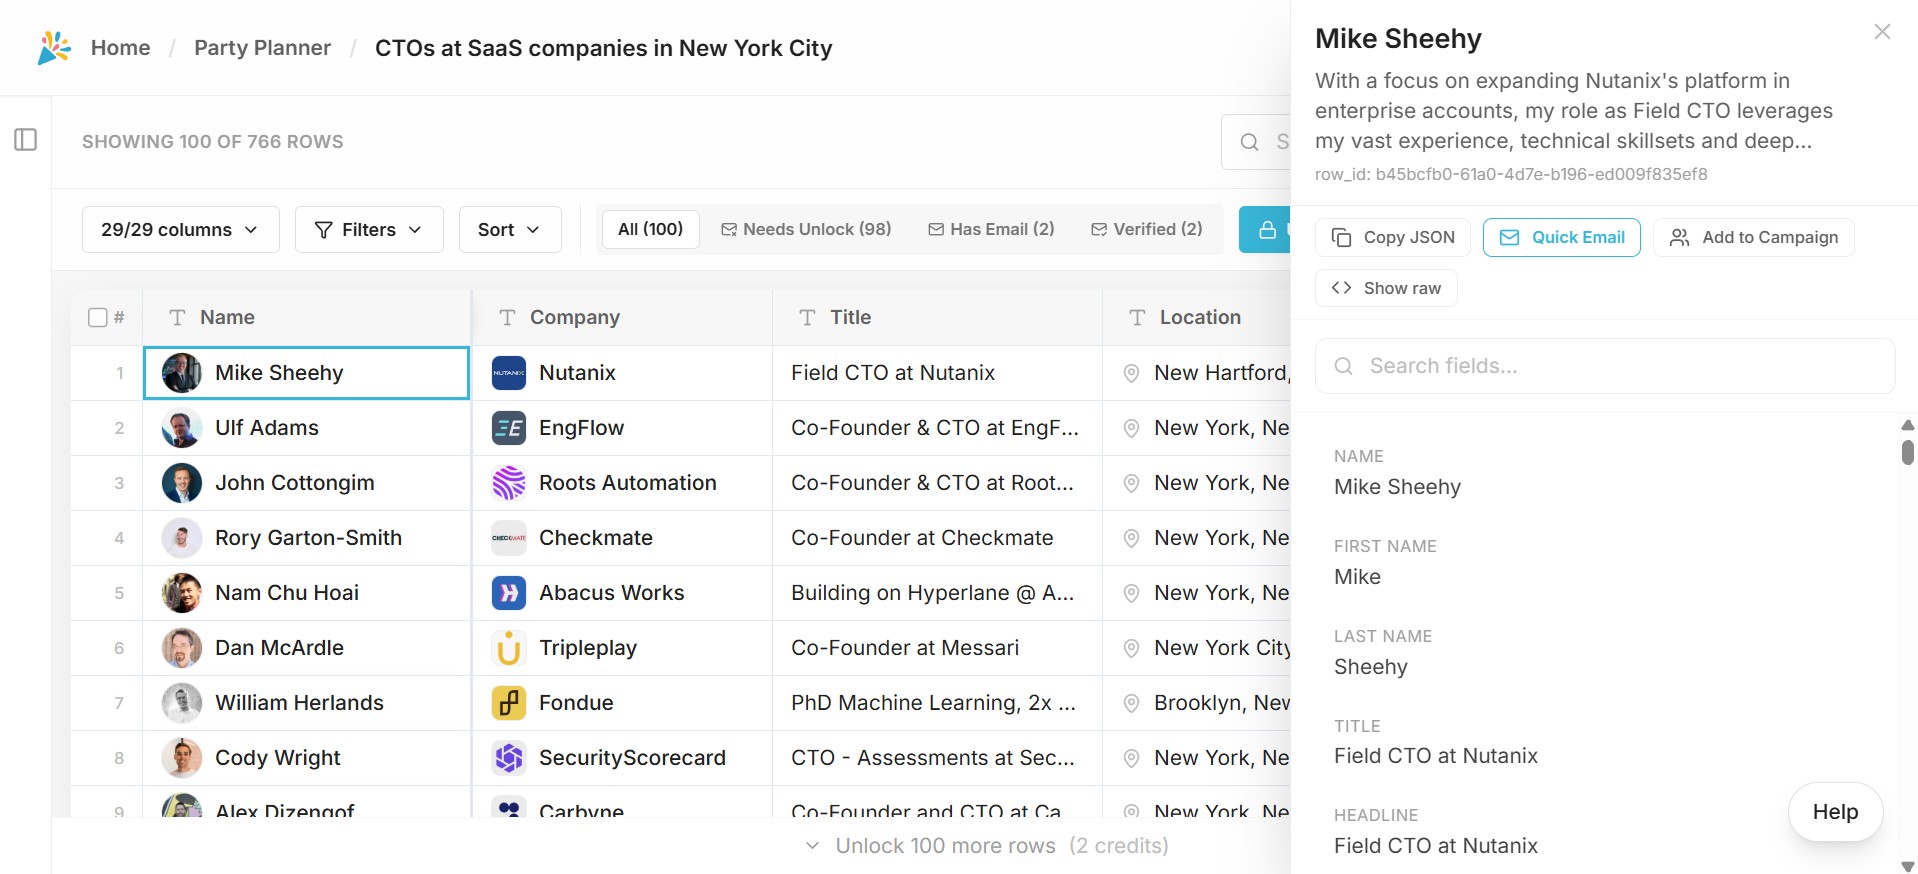This screenshot has height=874, width=1918.
Task: Click the app logo icon
Action: coord(54,47)
